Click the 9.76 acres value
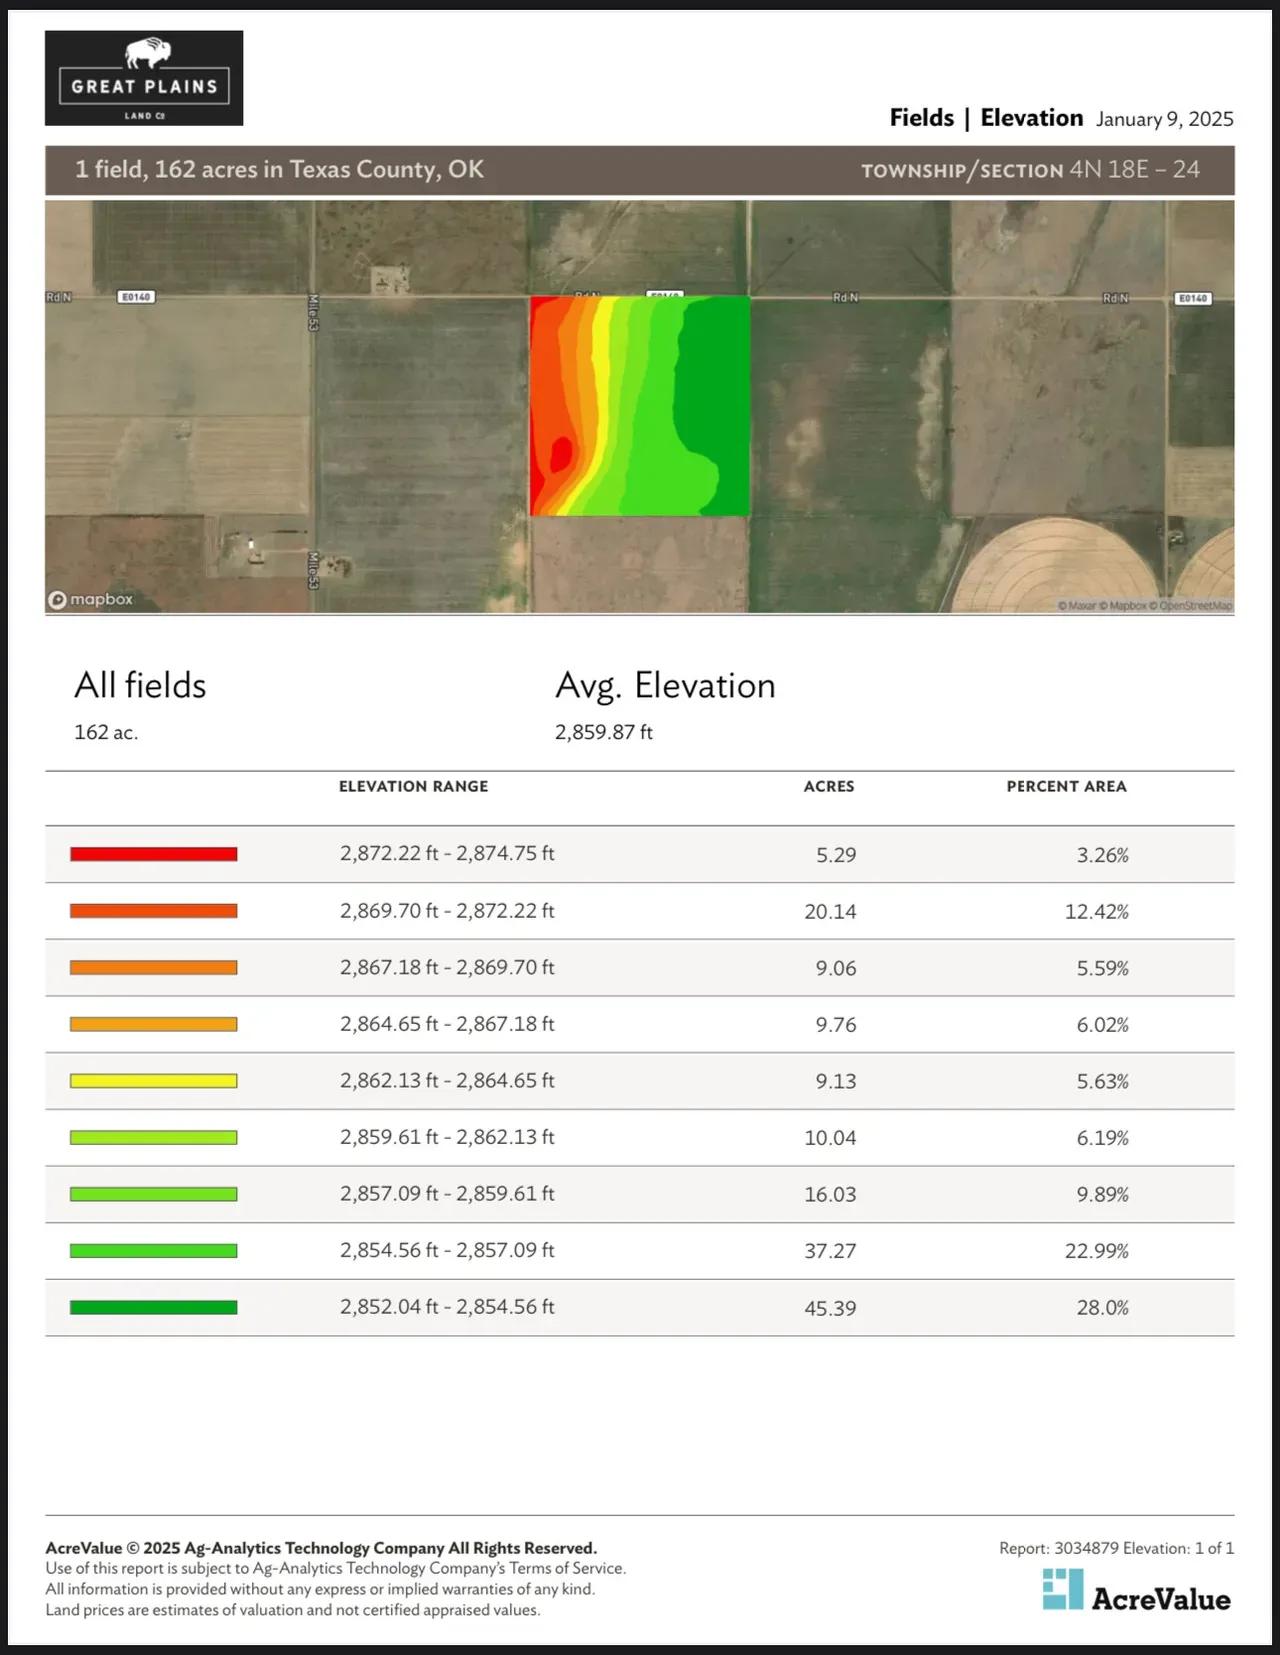 (x=836, y=1025)
